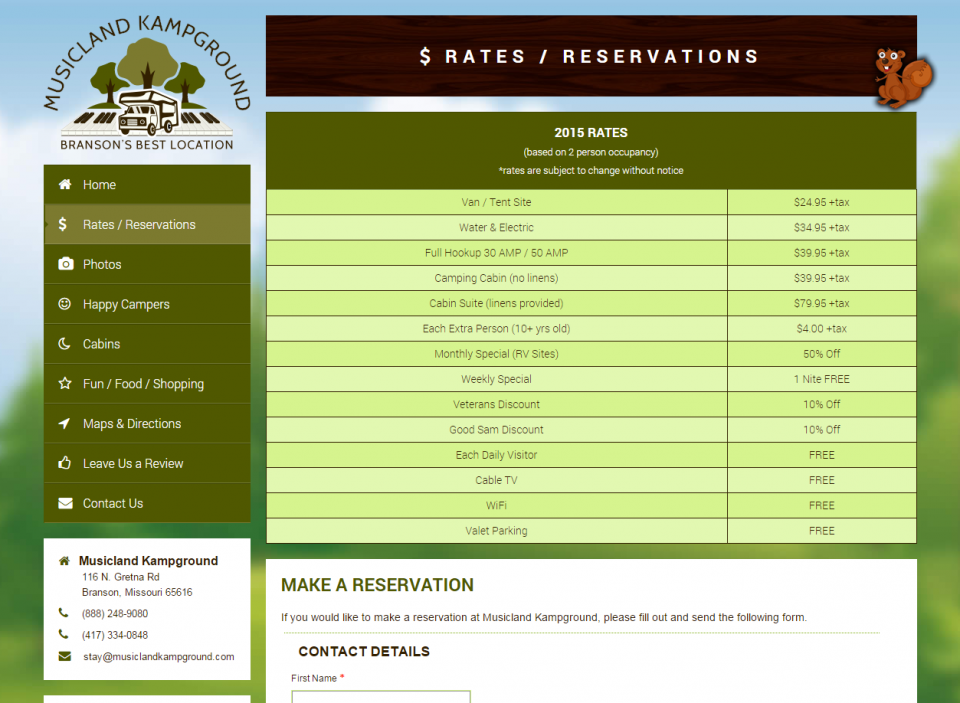Image resolution: width=960 pixels, height=703 pixels.
Task: Click the 1 Nite FREE cell
Action: coord(822,379)
